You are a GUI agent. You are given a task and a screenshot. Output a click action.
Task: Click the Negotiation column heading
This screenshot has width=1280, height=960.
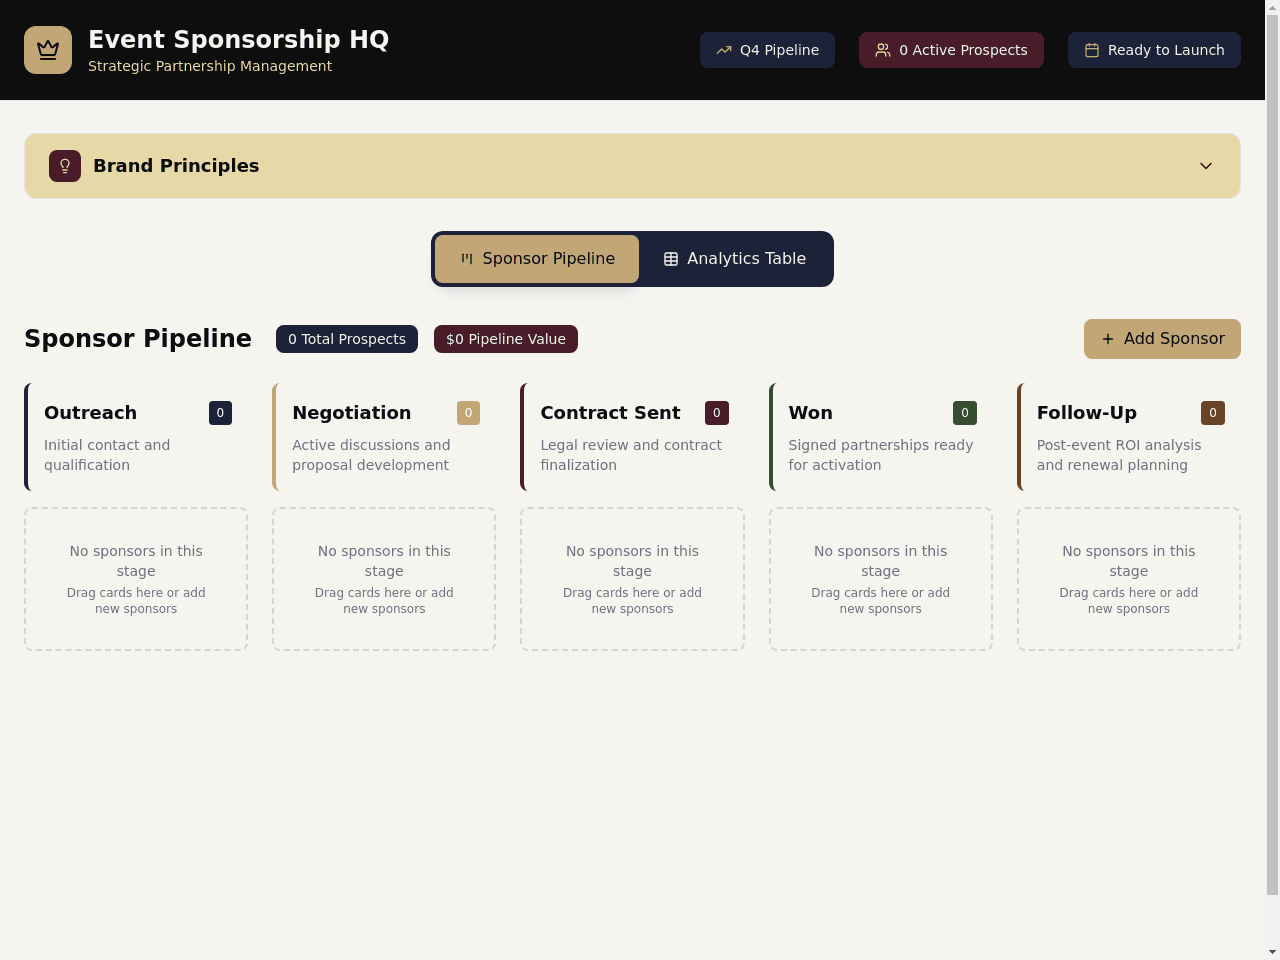[352, 413]
